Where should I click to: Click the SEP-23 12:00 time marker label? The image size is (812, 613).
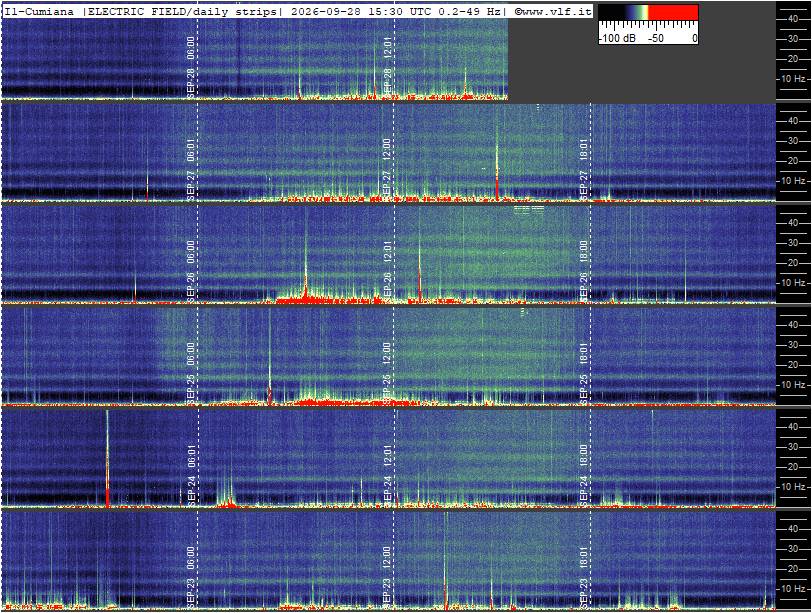pos(387,577)
